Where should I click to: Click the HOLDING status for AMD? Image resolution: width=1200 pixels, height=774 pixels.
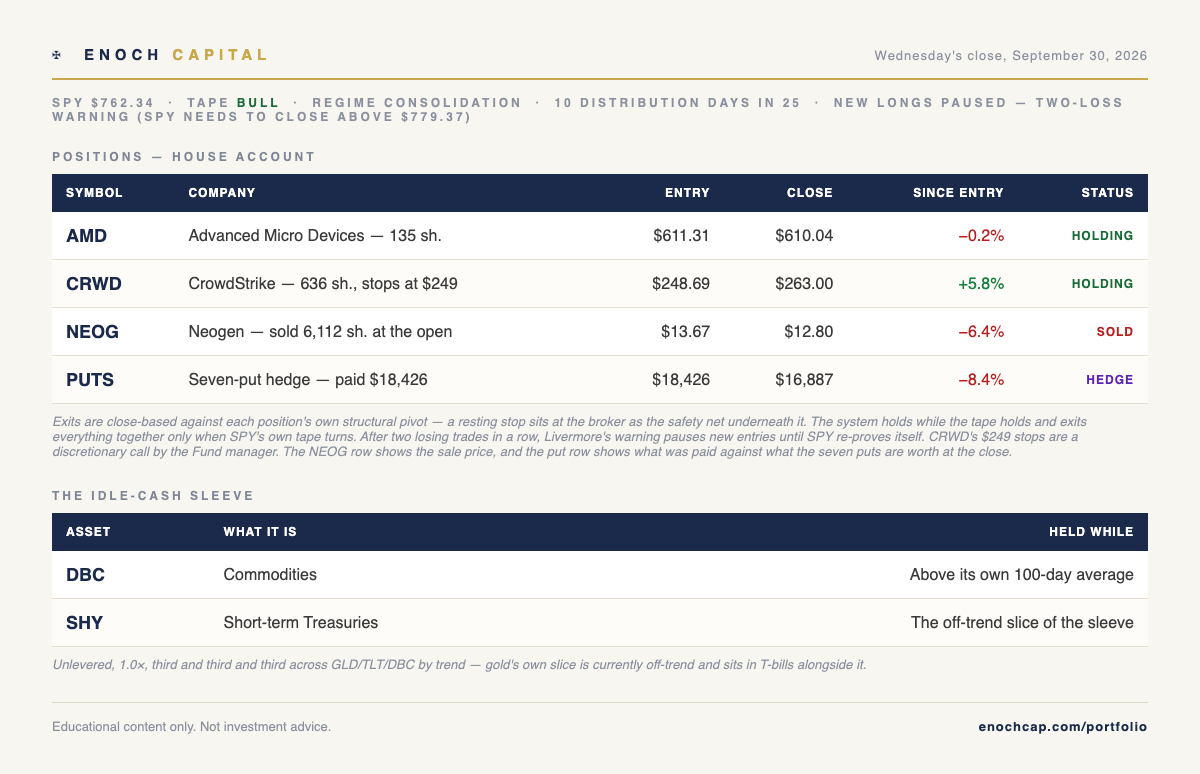coord(1103,236)
